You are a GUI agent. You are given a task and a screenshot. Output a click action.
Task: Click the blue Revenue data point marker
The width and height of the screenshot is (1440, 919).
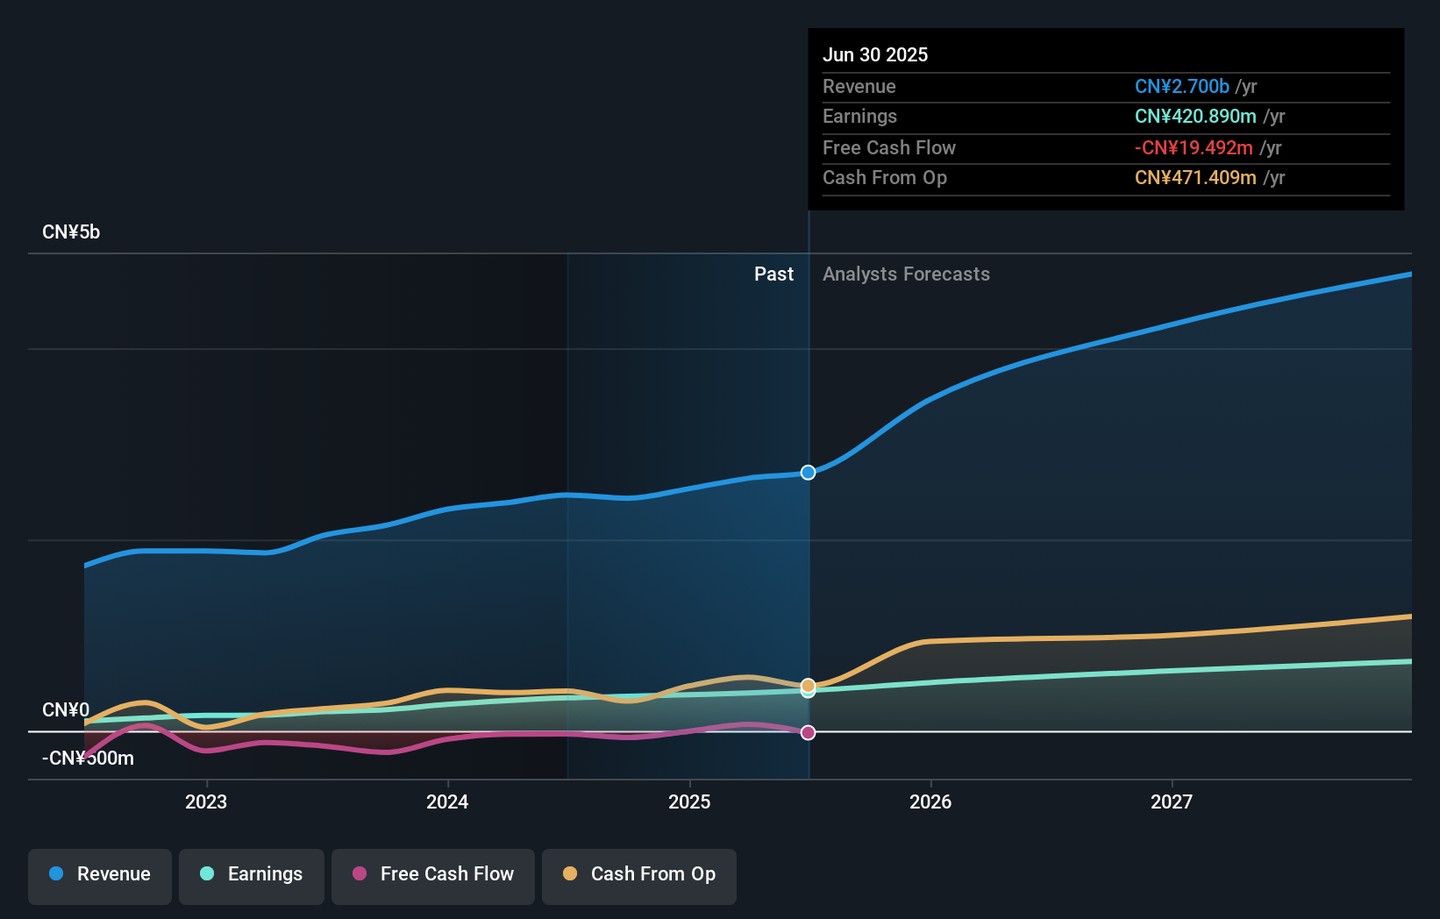point(808,472)
